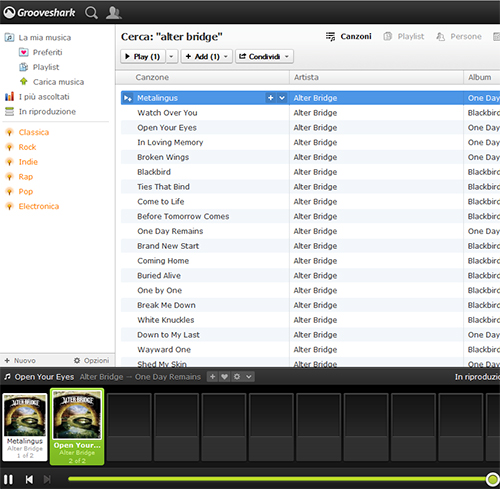
Task: Click the playback progress slider knob
Action: coord(492,479)
